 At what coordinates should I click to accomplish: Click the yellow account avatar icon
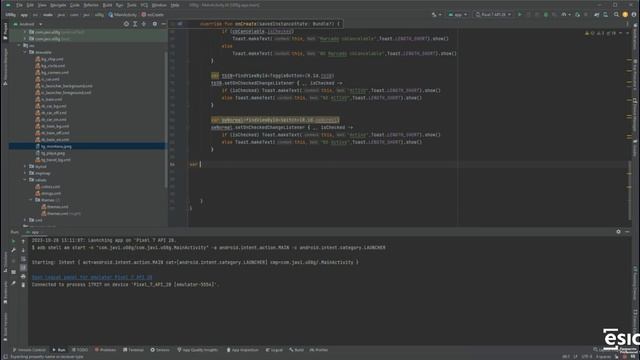tap(625, 14)
